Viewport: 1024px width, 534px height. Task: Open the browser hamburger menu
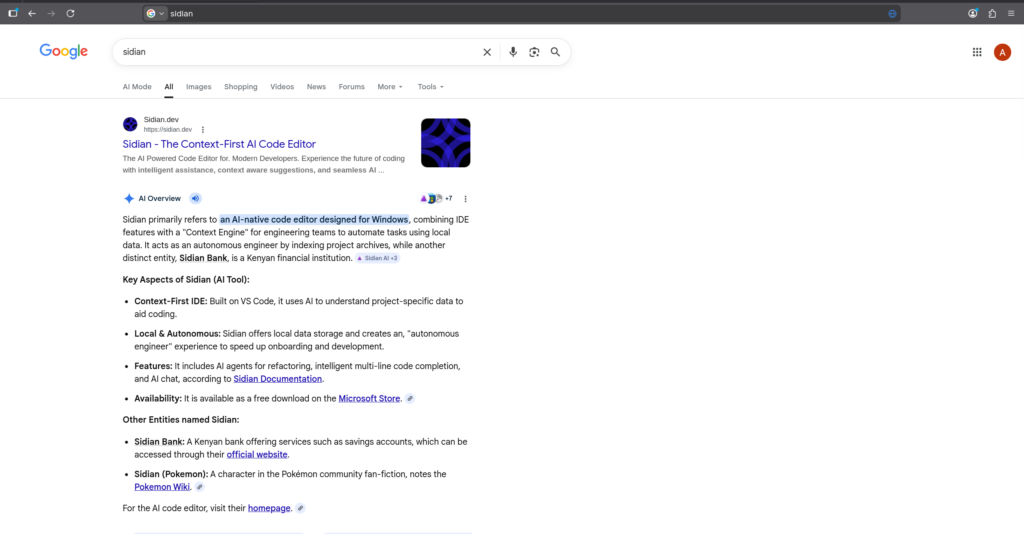tap(1011, 13)
